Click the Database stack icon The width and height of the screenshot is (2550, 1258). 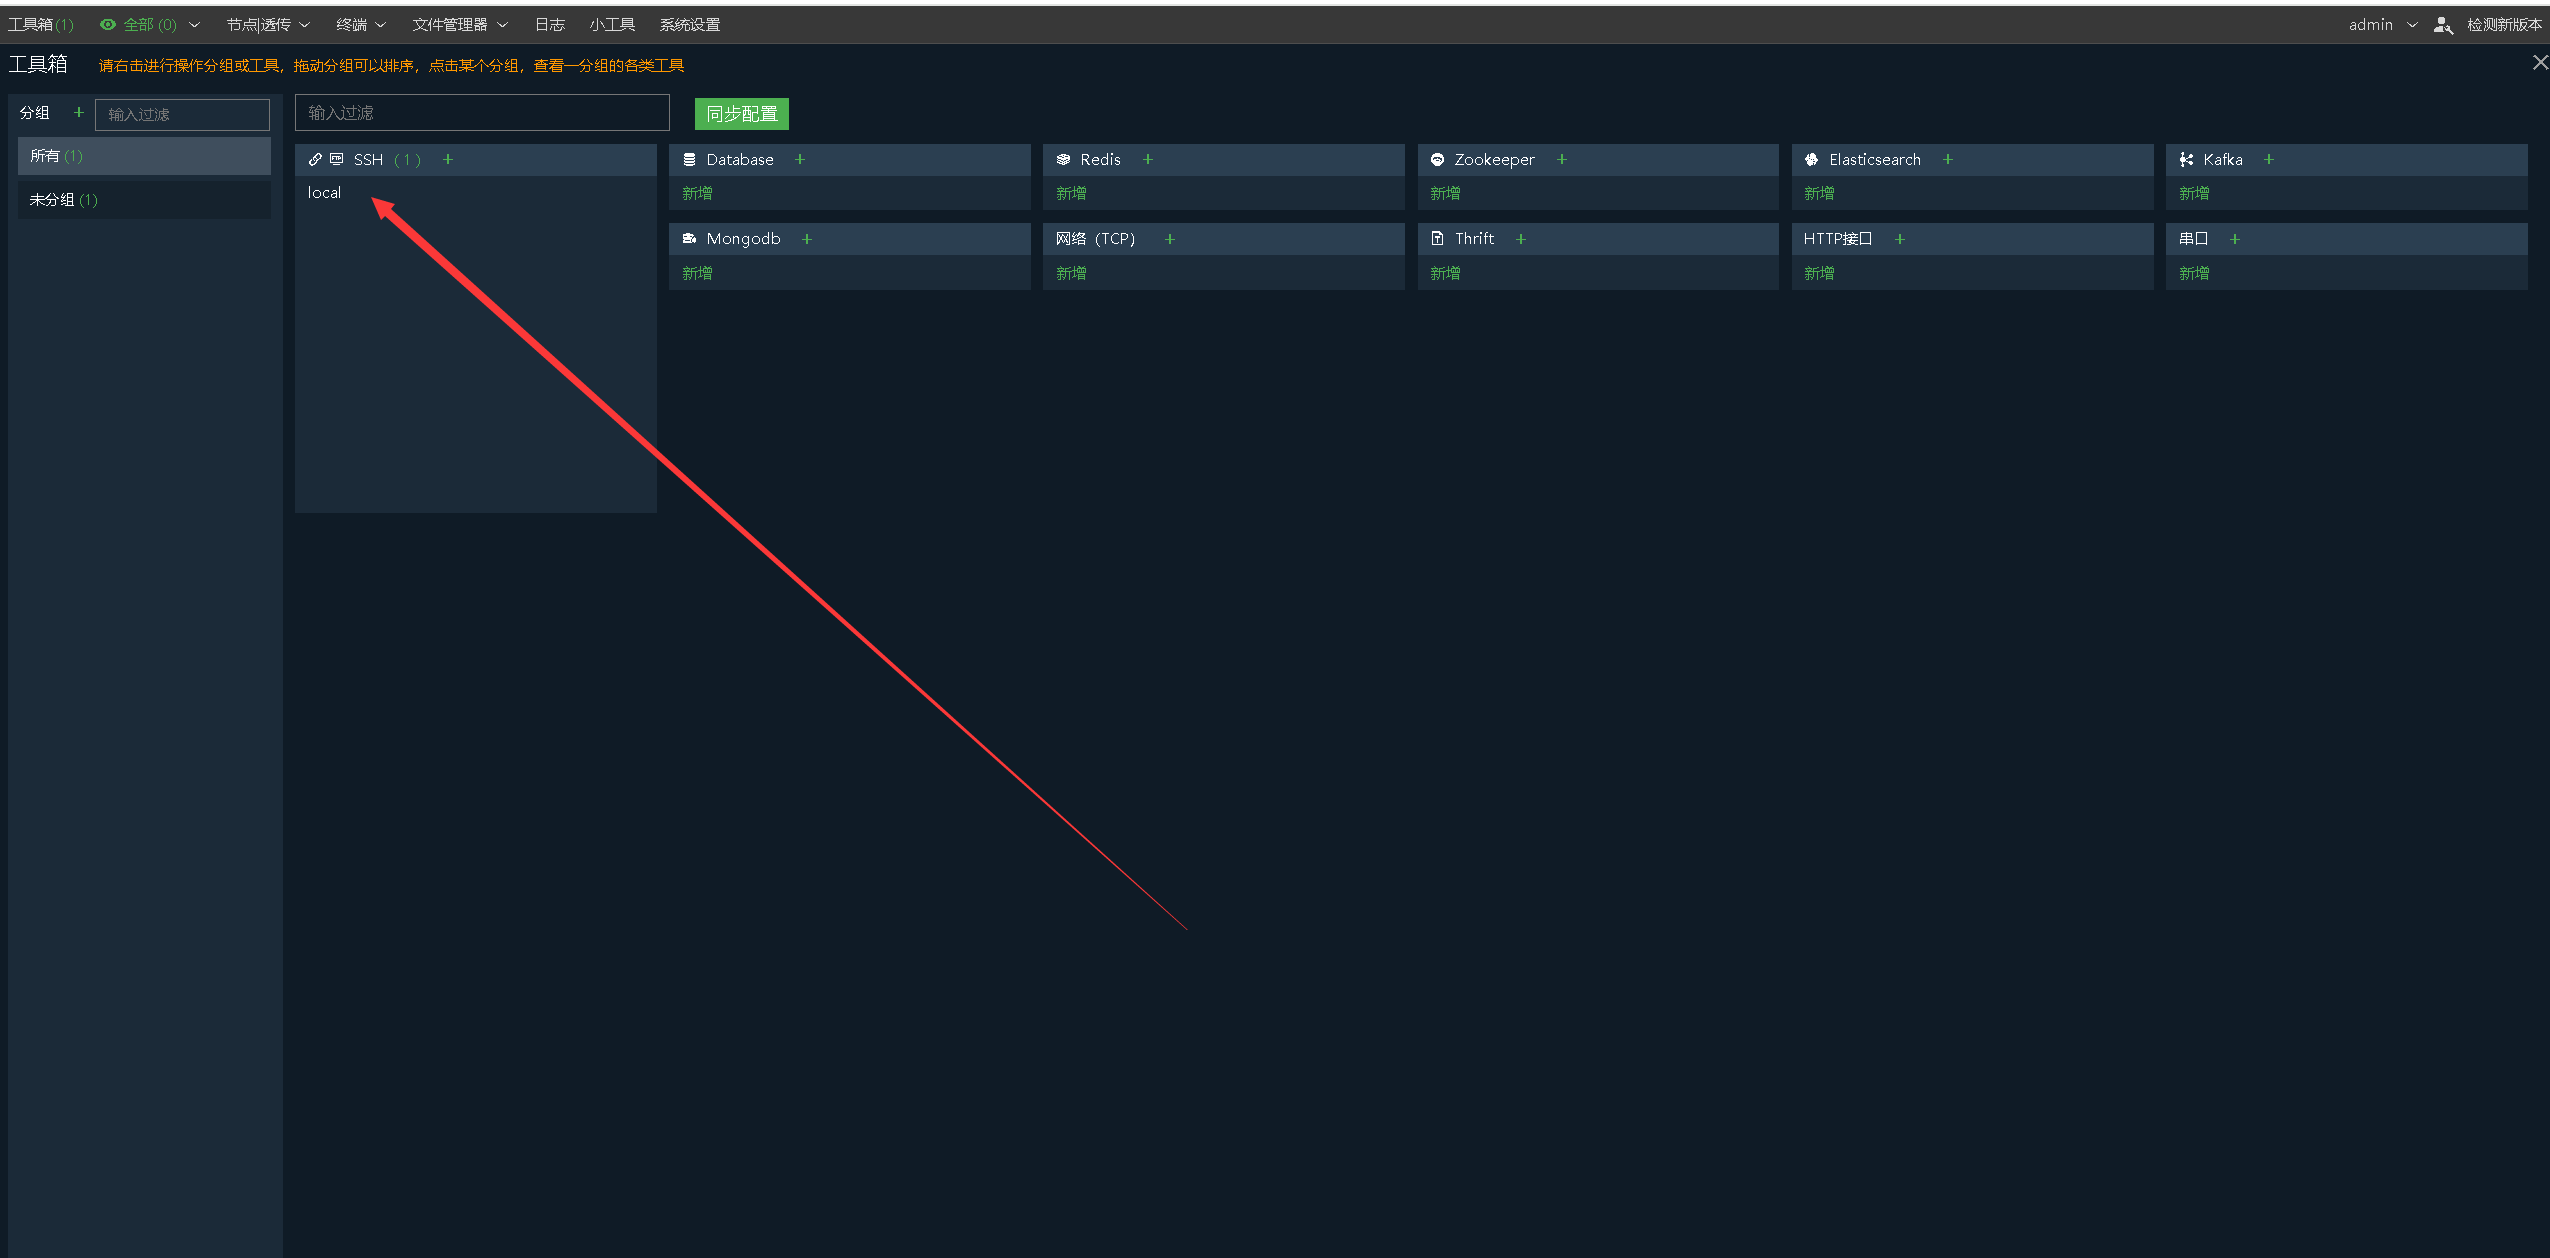coord(689,160)
